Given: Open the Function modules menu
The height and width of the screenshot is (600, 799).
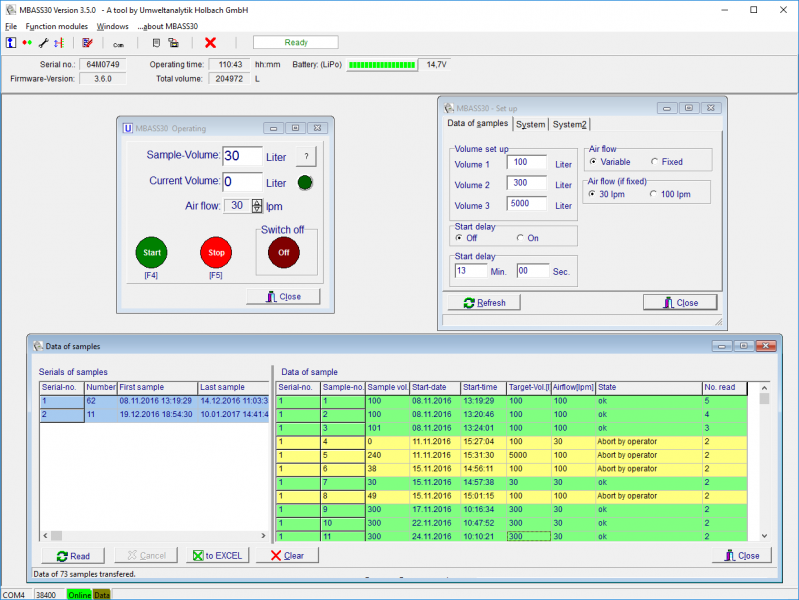Looking at the screenshot, I should (x=57, y=26).
